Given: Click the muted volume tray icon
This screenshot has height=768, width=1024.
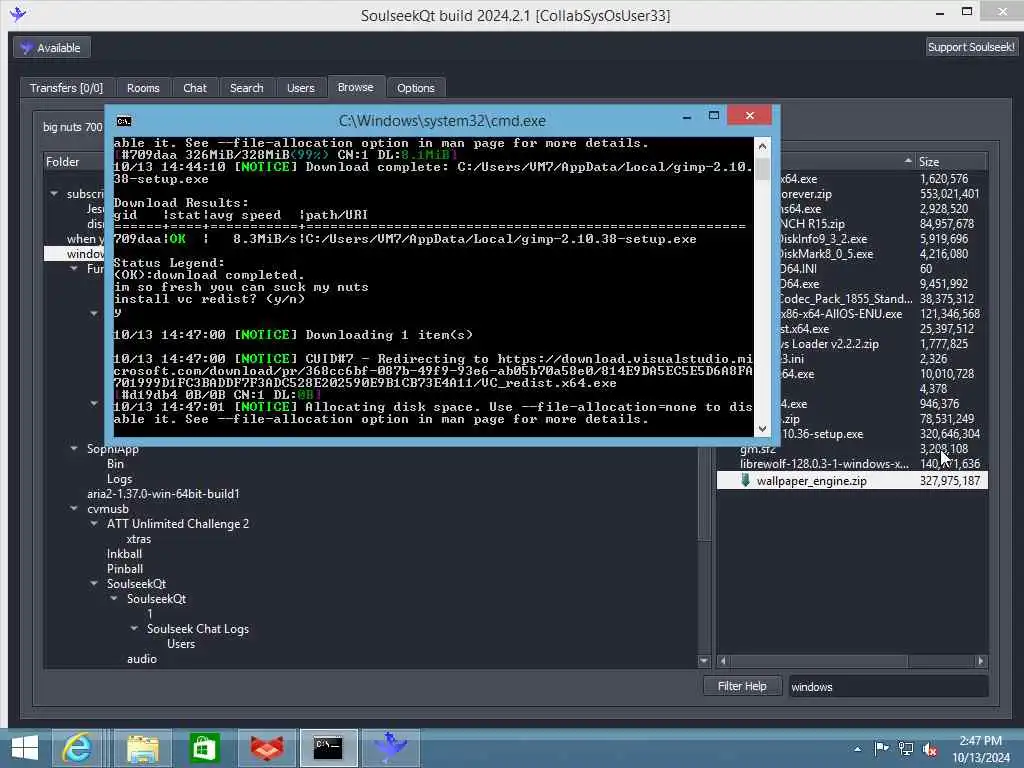Looking at the screenshot, I should click(x=930, y=748).
